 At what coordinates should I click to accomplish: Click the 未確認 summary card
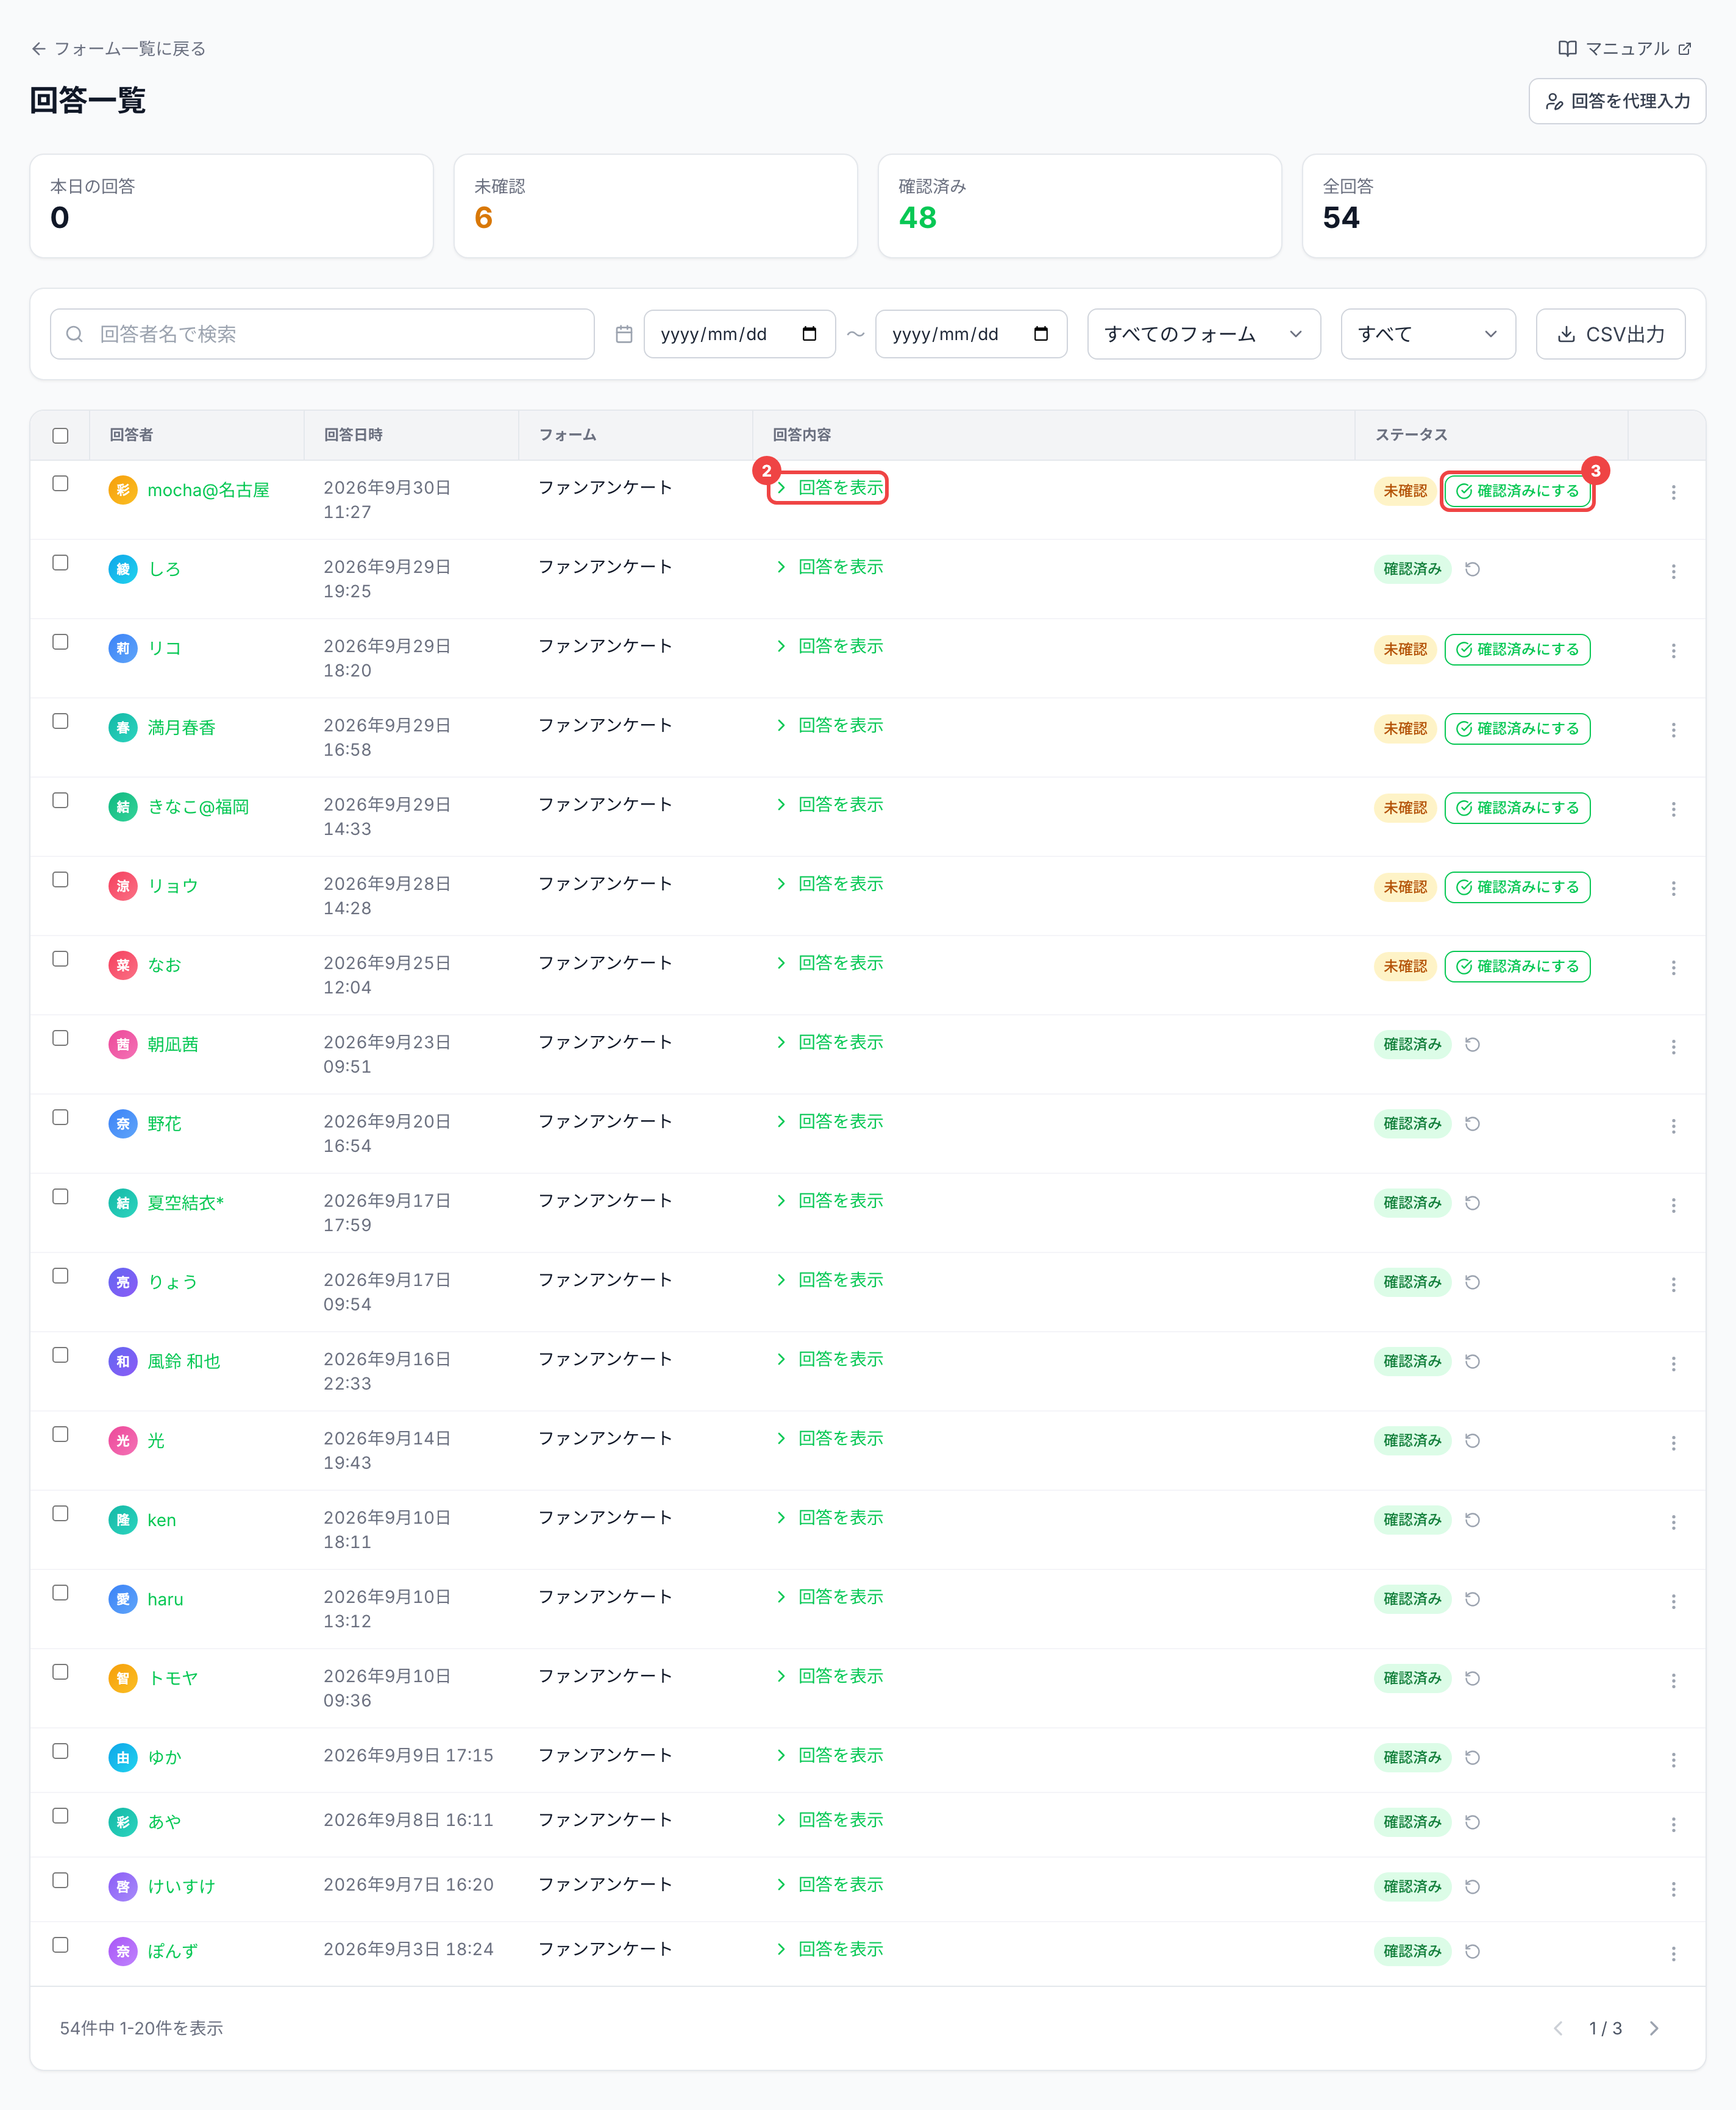coord(655,206)
